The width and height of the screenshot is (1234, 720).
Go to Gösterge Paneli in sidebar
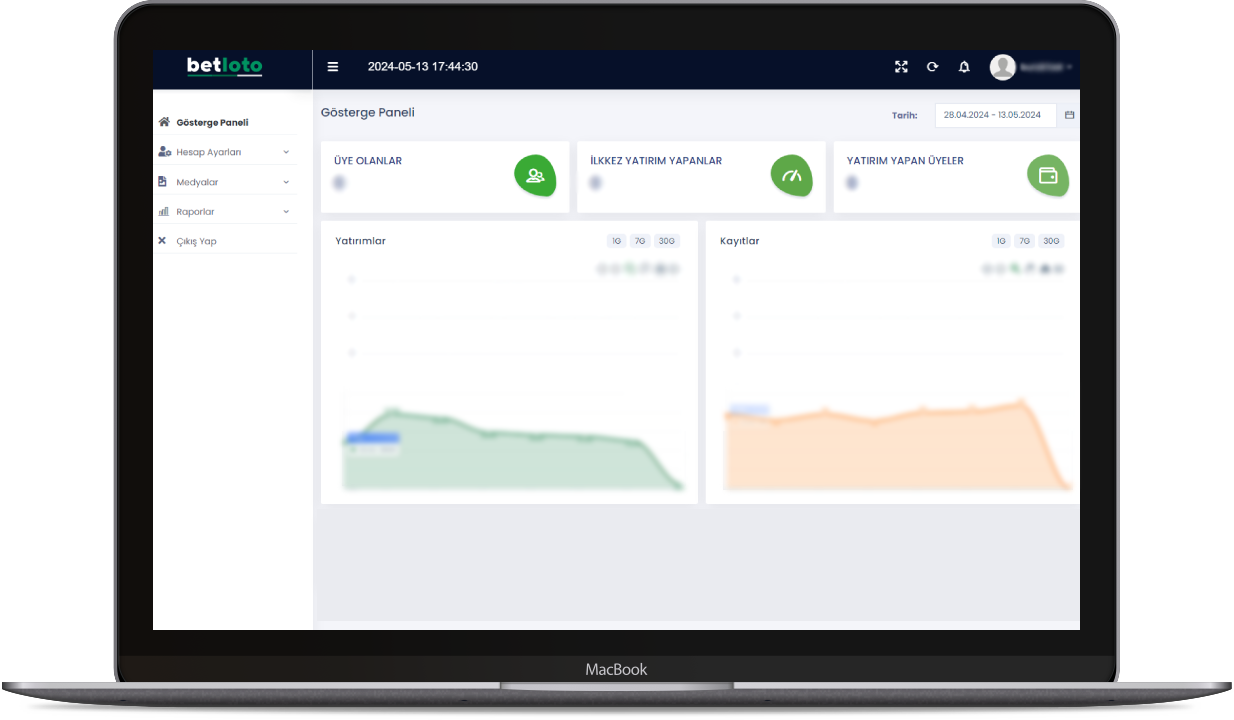211,123
